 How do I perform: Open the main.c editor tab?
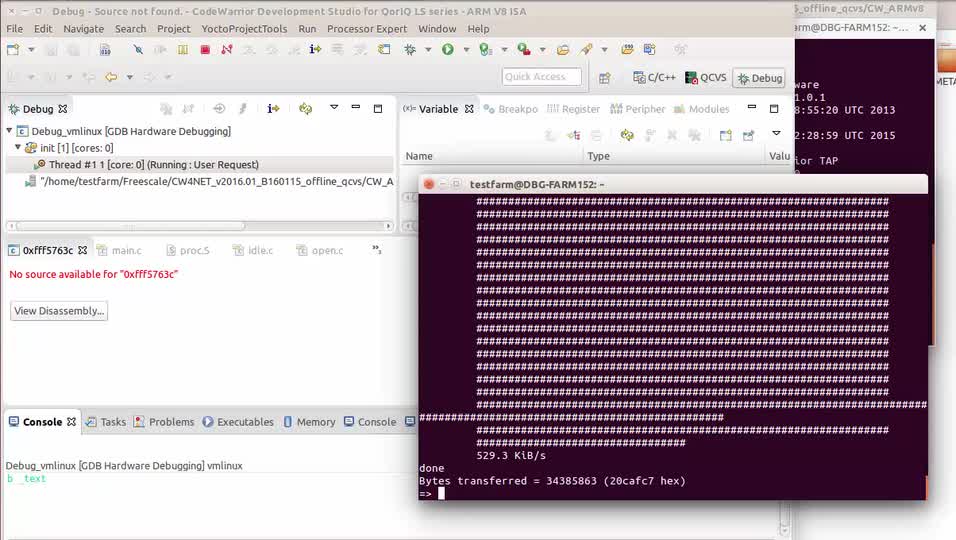pyautogui.click(x=126, y=250)
